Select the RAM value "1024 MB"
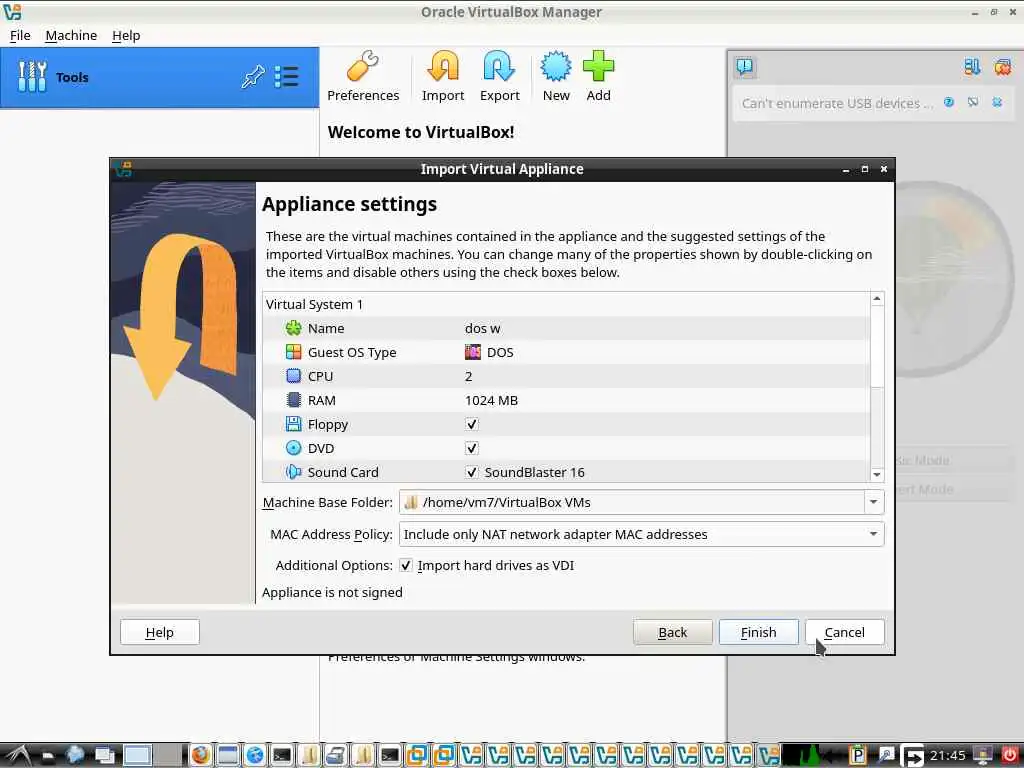The height and width of the screenshot is (768, 1024). tap(491, 400)
